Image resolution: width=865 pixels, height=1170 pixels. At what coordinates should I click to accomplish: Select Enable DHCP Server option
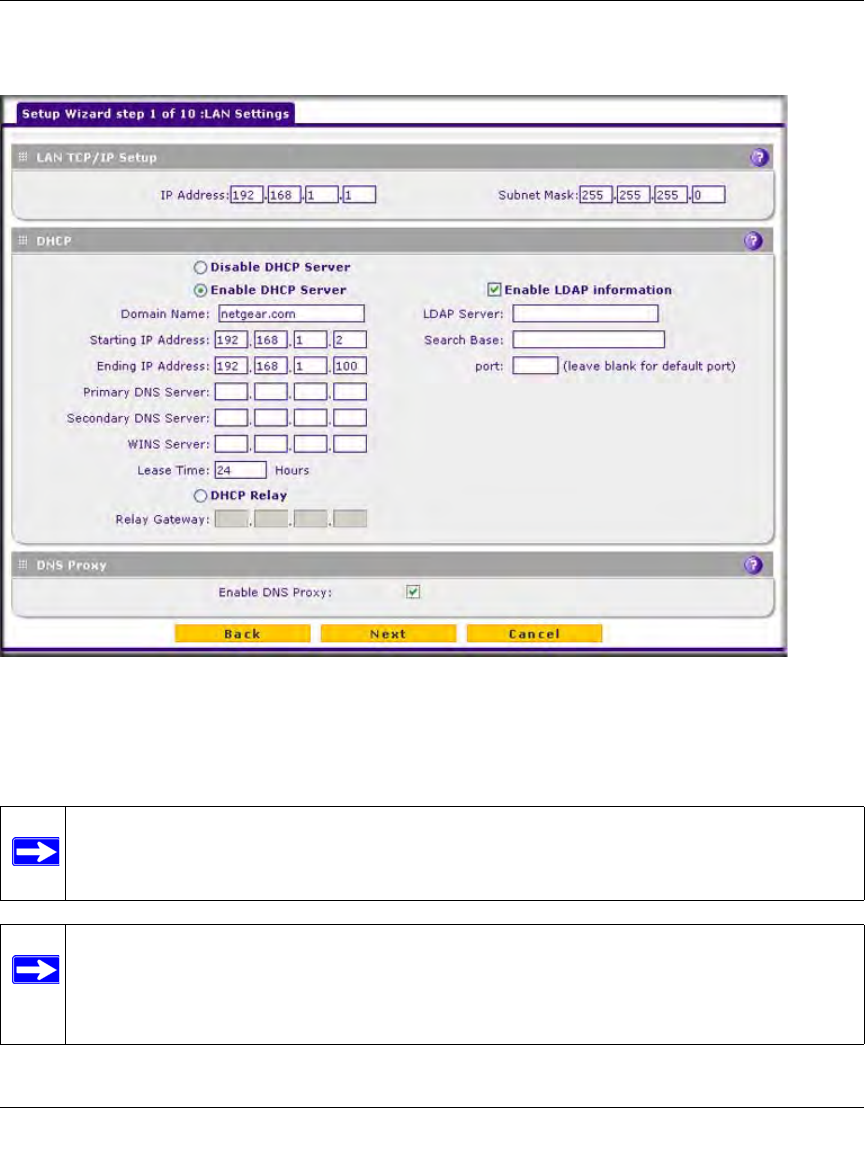[x=200, y=290]
